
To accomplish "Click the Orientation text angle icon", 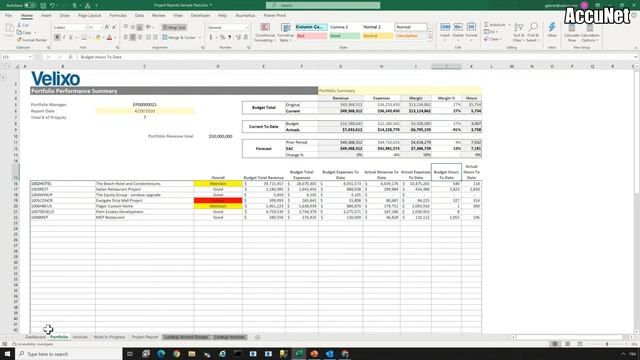I will [149, 27].
